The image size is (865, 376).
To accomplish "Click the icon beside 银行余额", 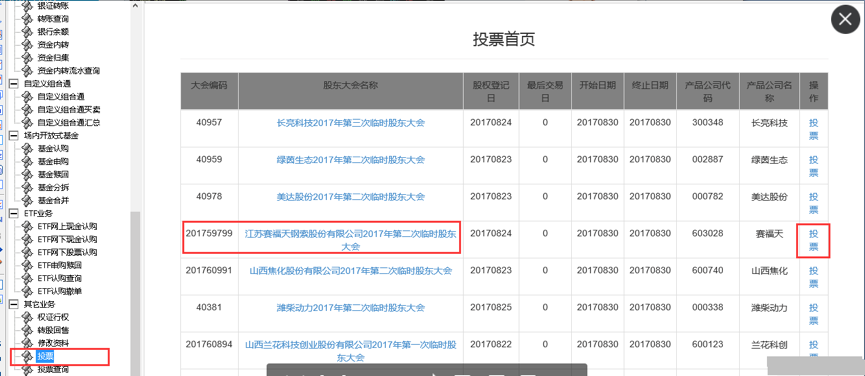I will (28, 32).
